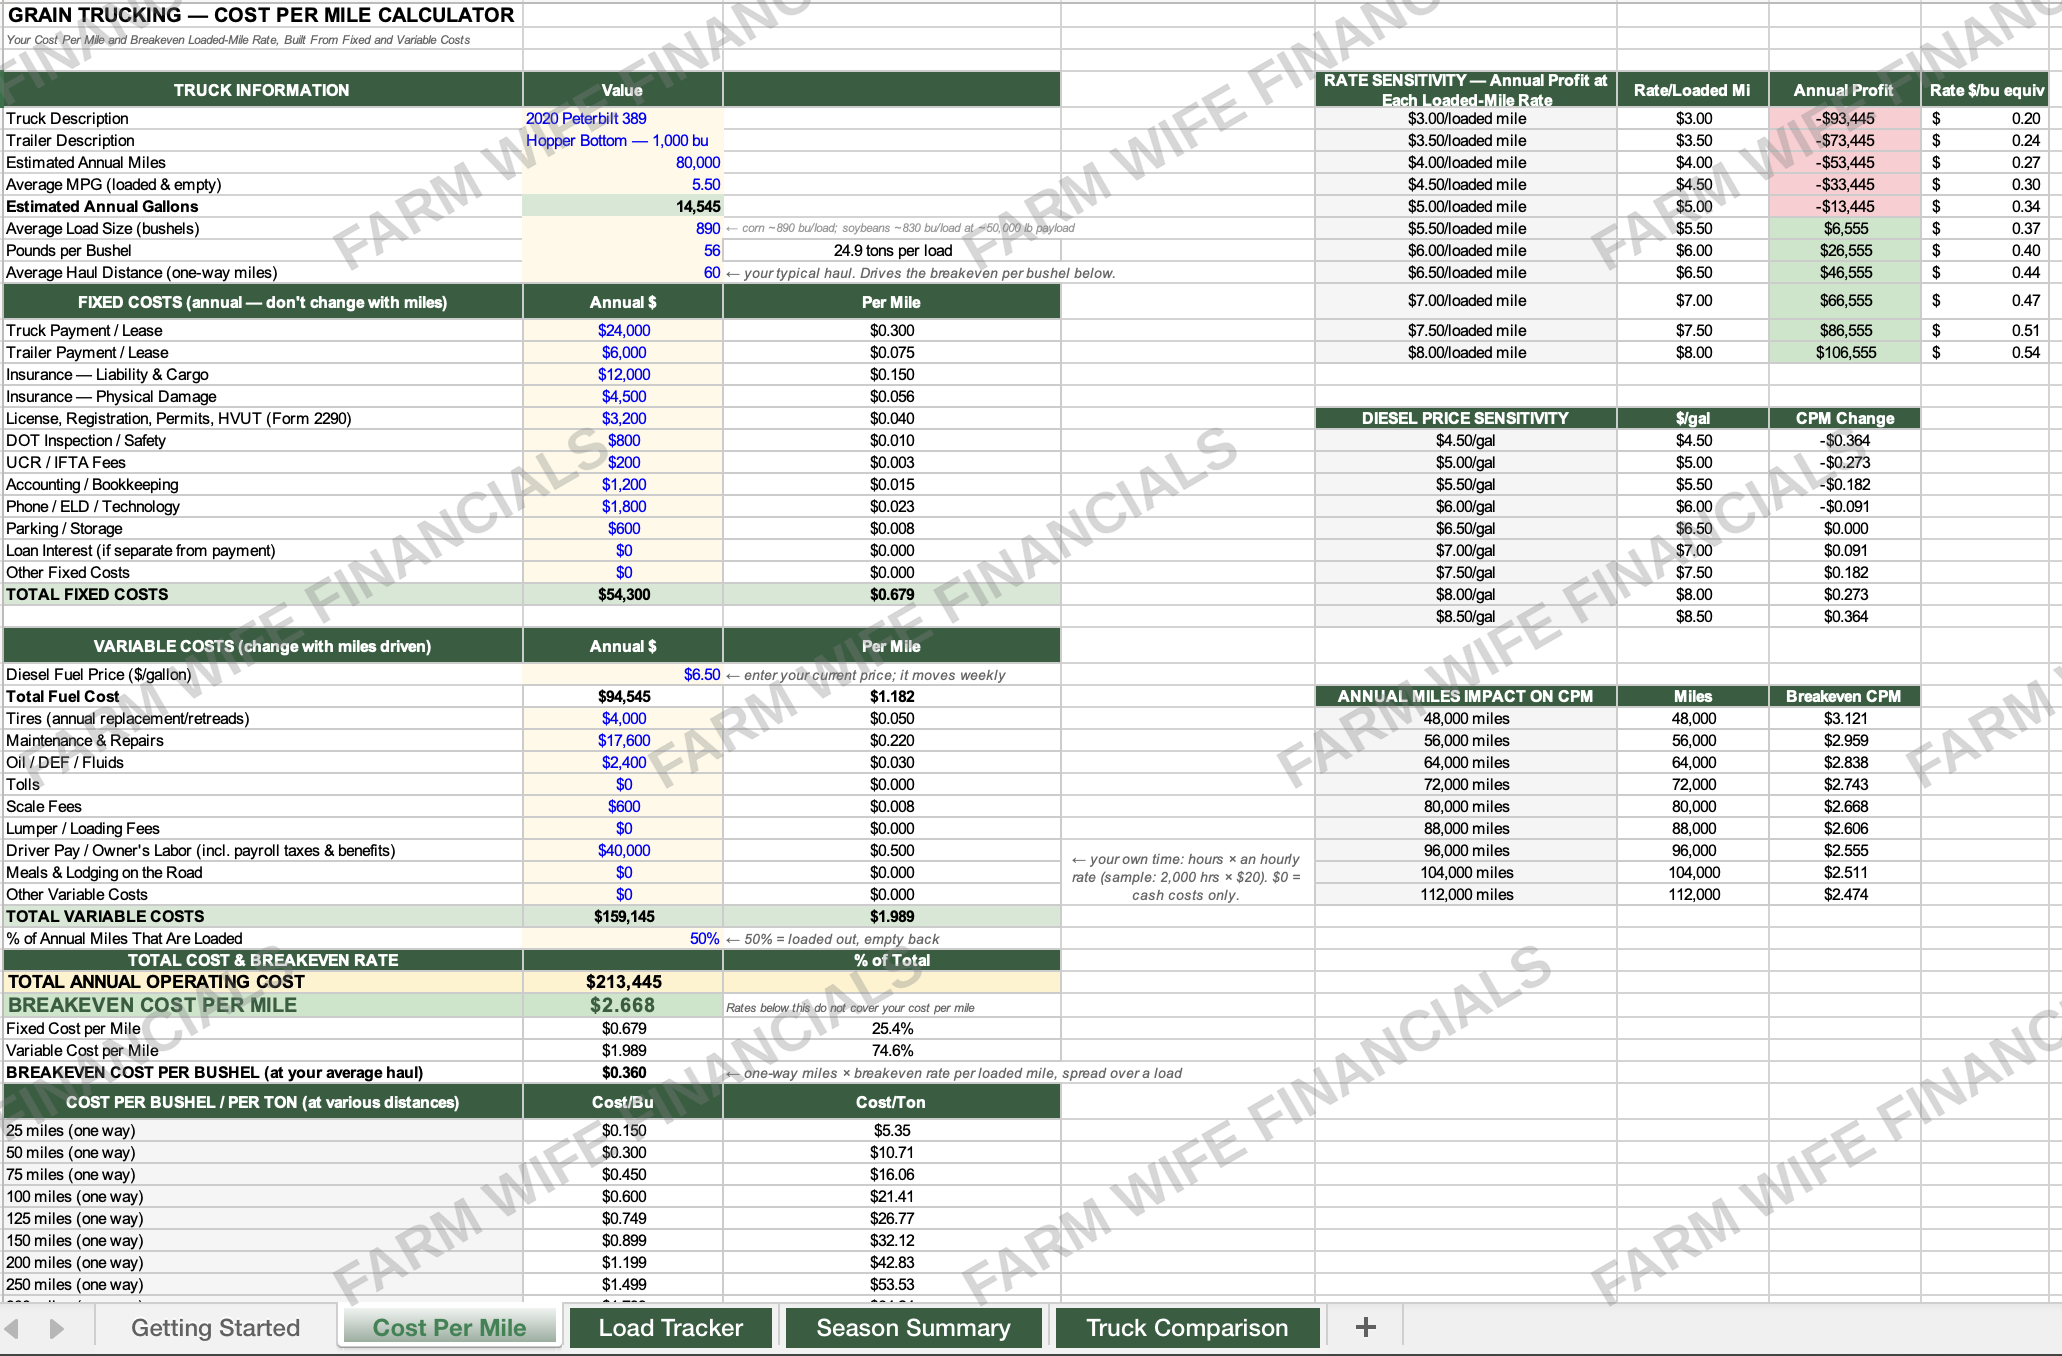2062x1356 pixels.
Task: Go to previous sheet with left arrow
Action: 13,1328
